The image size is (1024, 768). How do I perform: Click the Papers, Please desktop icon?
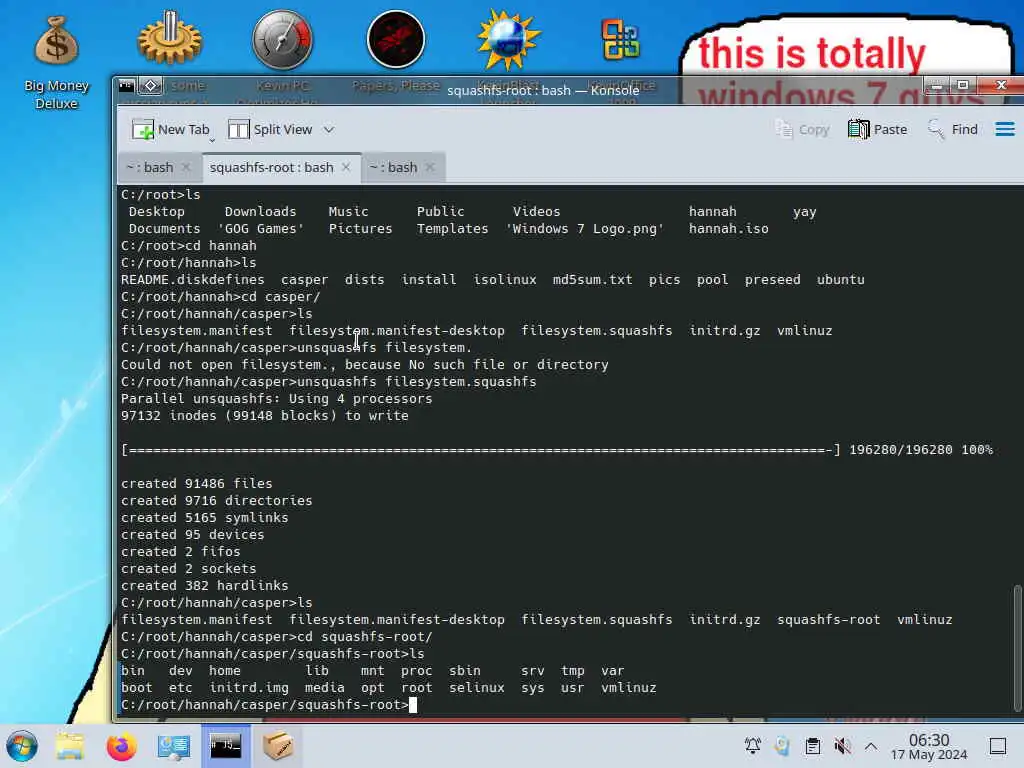[x=396, y=39]
